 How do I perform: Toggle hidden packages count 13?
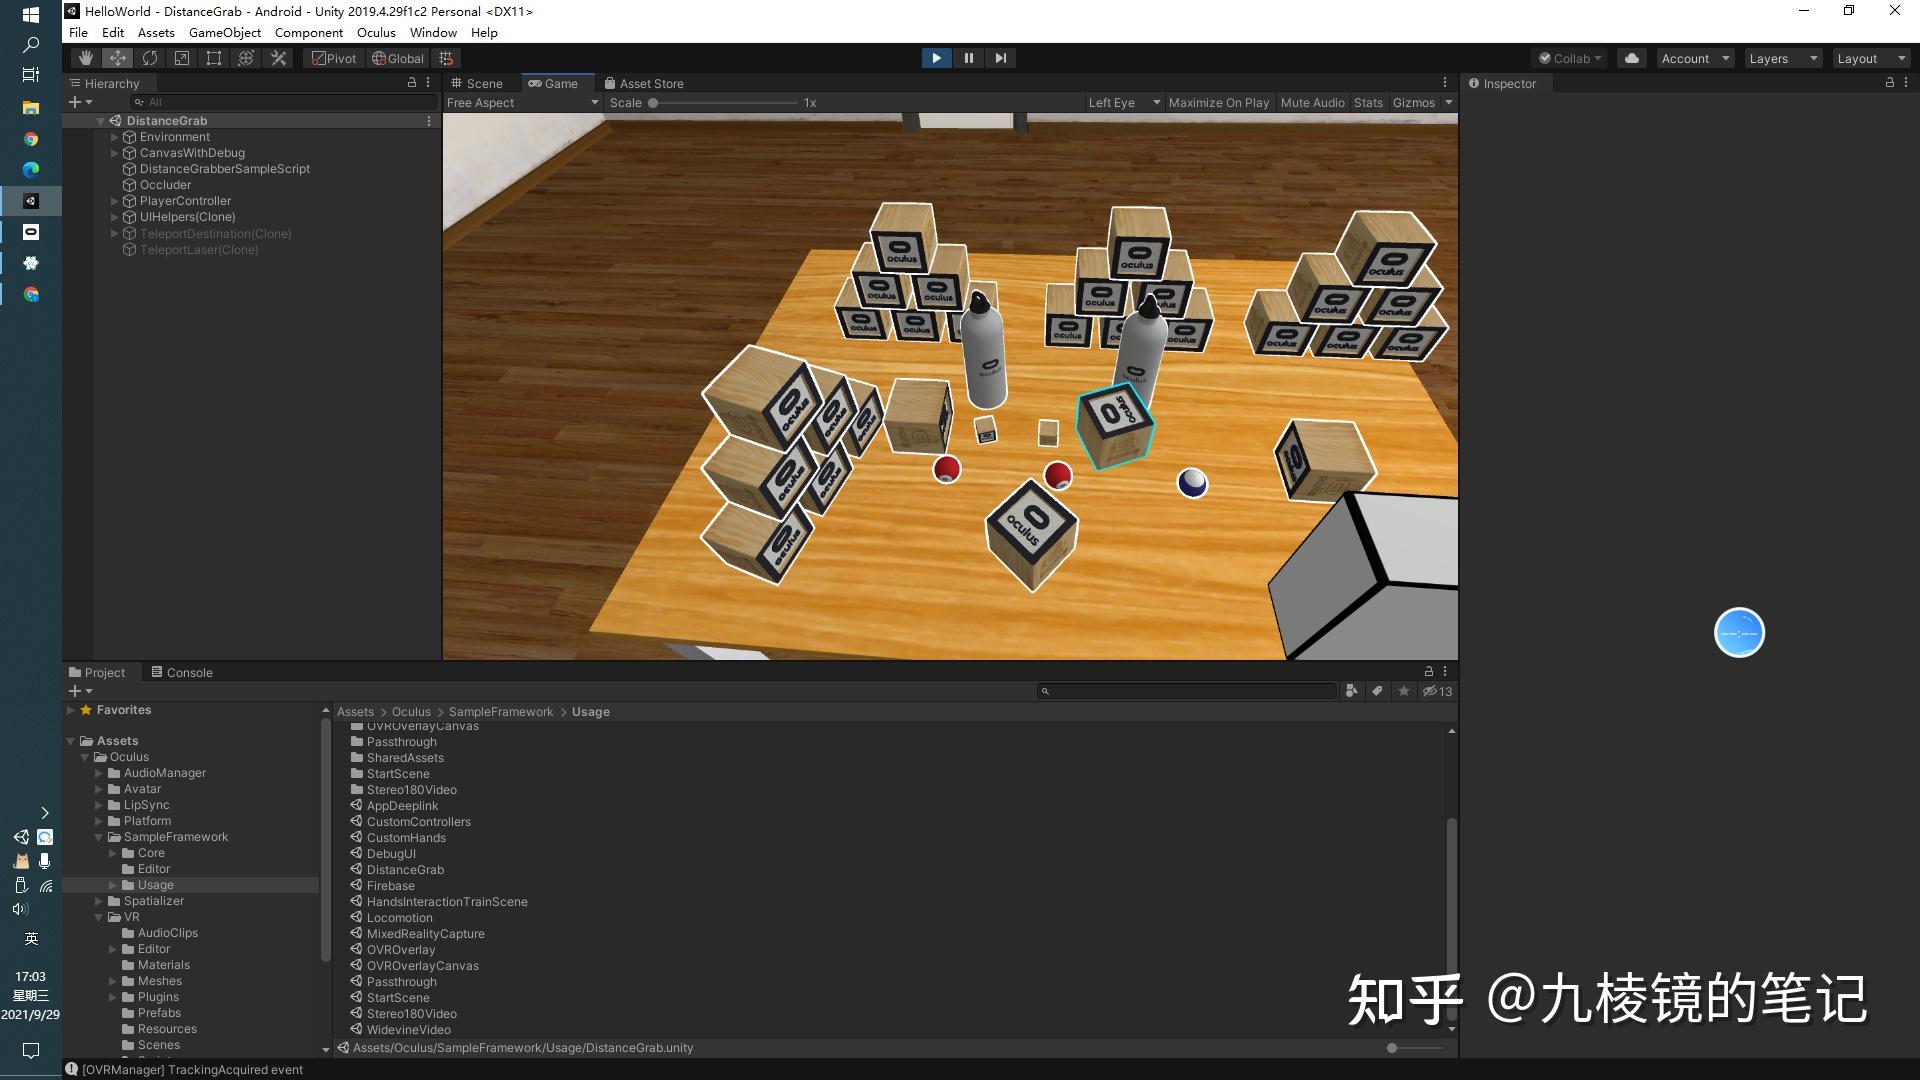(1437, 691)
